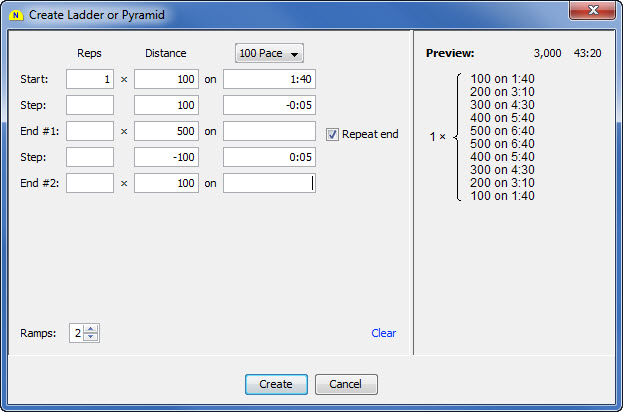Click the app icon in title bar
This screenshot has height=412, width=623.
click(x=14, y=14)
